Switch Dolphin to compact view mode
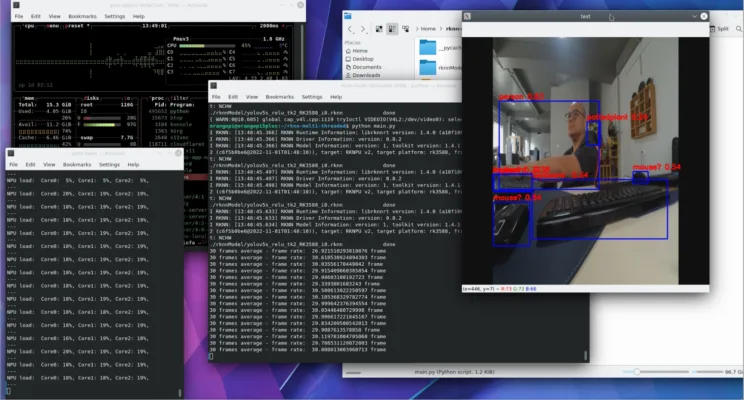The width and height of the screenshot is (744, 400). (392, 29)
